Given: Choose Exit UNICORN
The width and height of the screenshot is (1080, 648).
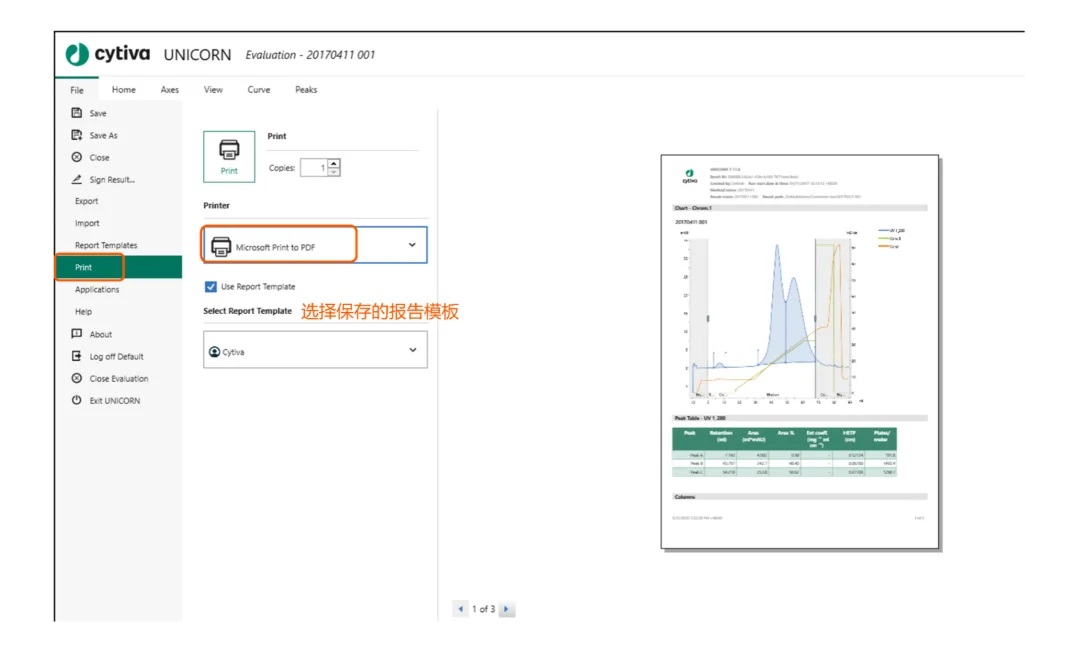Looking at the screenshot, I should pyautogui.click(x=114, y=401).
